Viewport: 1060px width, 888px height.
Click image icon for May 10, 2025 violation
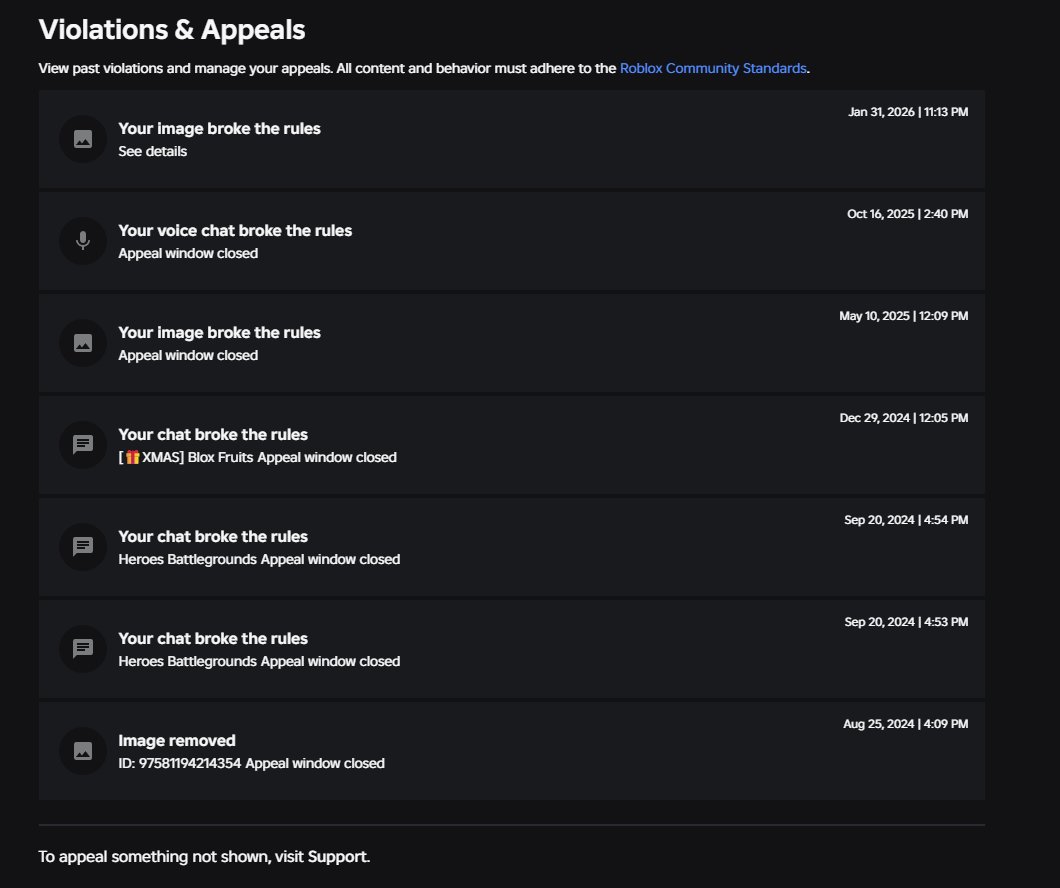coord(83,343)
